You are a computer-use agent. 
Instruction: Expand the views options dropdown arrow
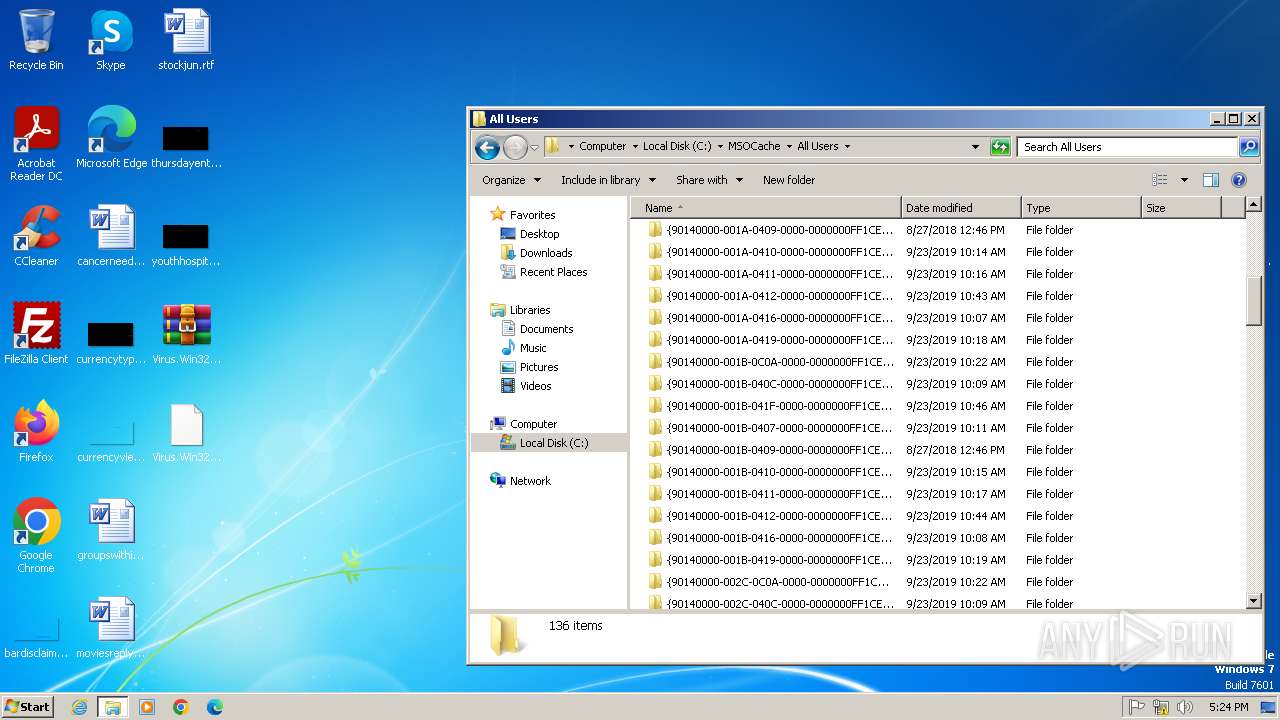1184,180
